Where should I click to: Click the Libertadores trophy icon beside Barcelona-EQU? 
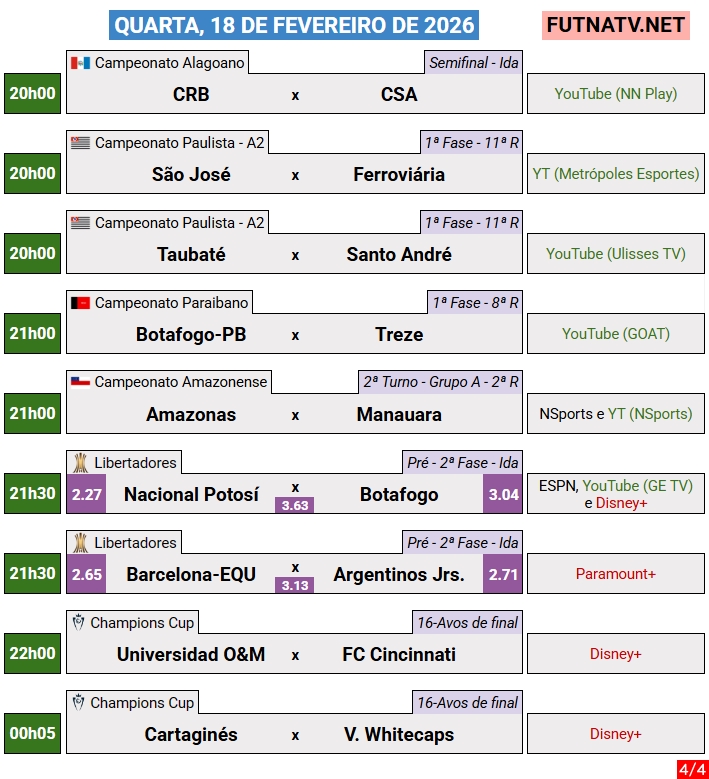(x=80, y=543)
